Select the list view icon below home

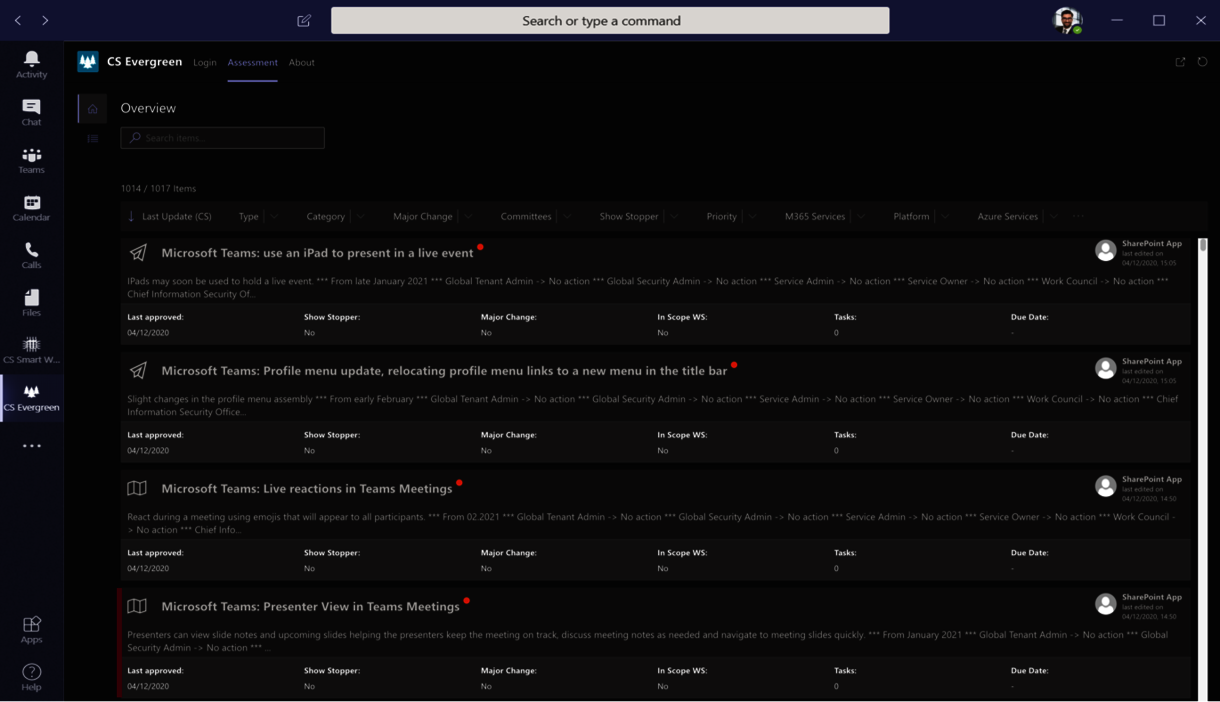(92, 139)
